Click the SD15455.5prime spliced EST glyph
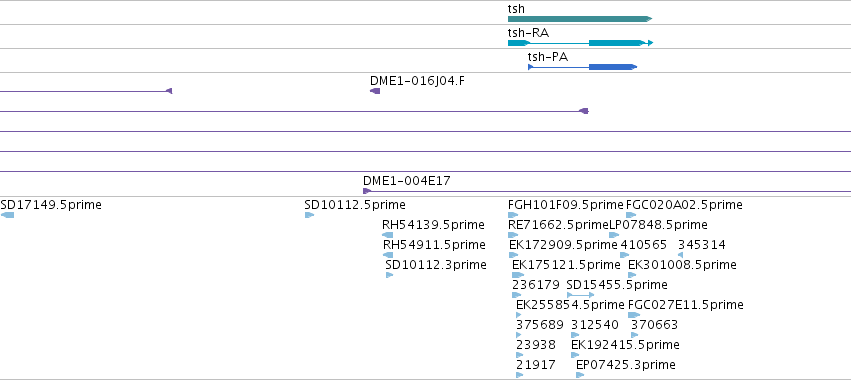Viewport: 851px width, 380px height. click(x=580, y=295)
